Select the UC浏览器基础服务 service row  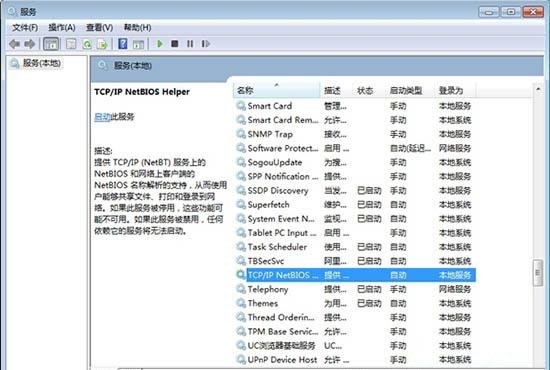pyautogui.click(x=355, y=345)
